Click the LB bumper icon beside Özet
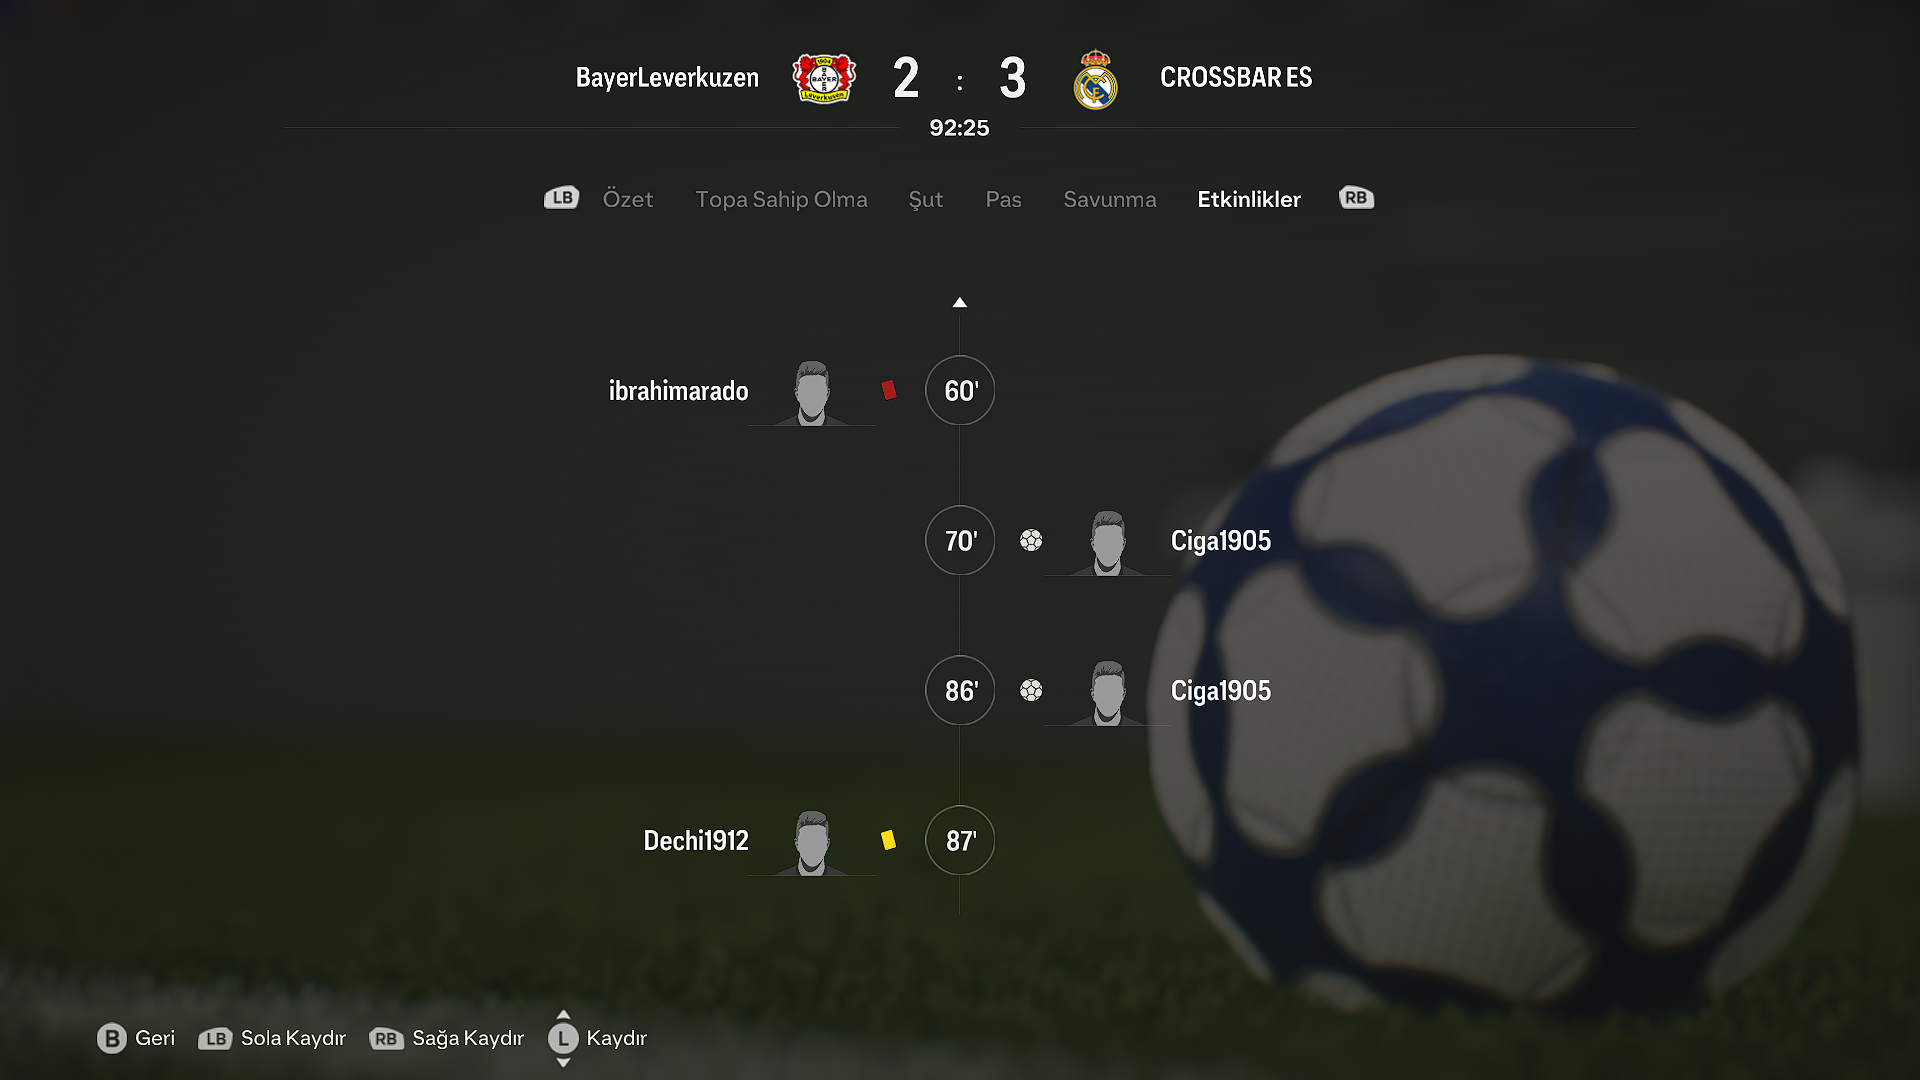 pyautogui.click(x=561, y=198)
